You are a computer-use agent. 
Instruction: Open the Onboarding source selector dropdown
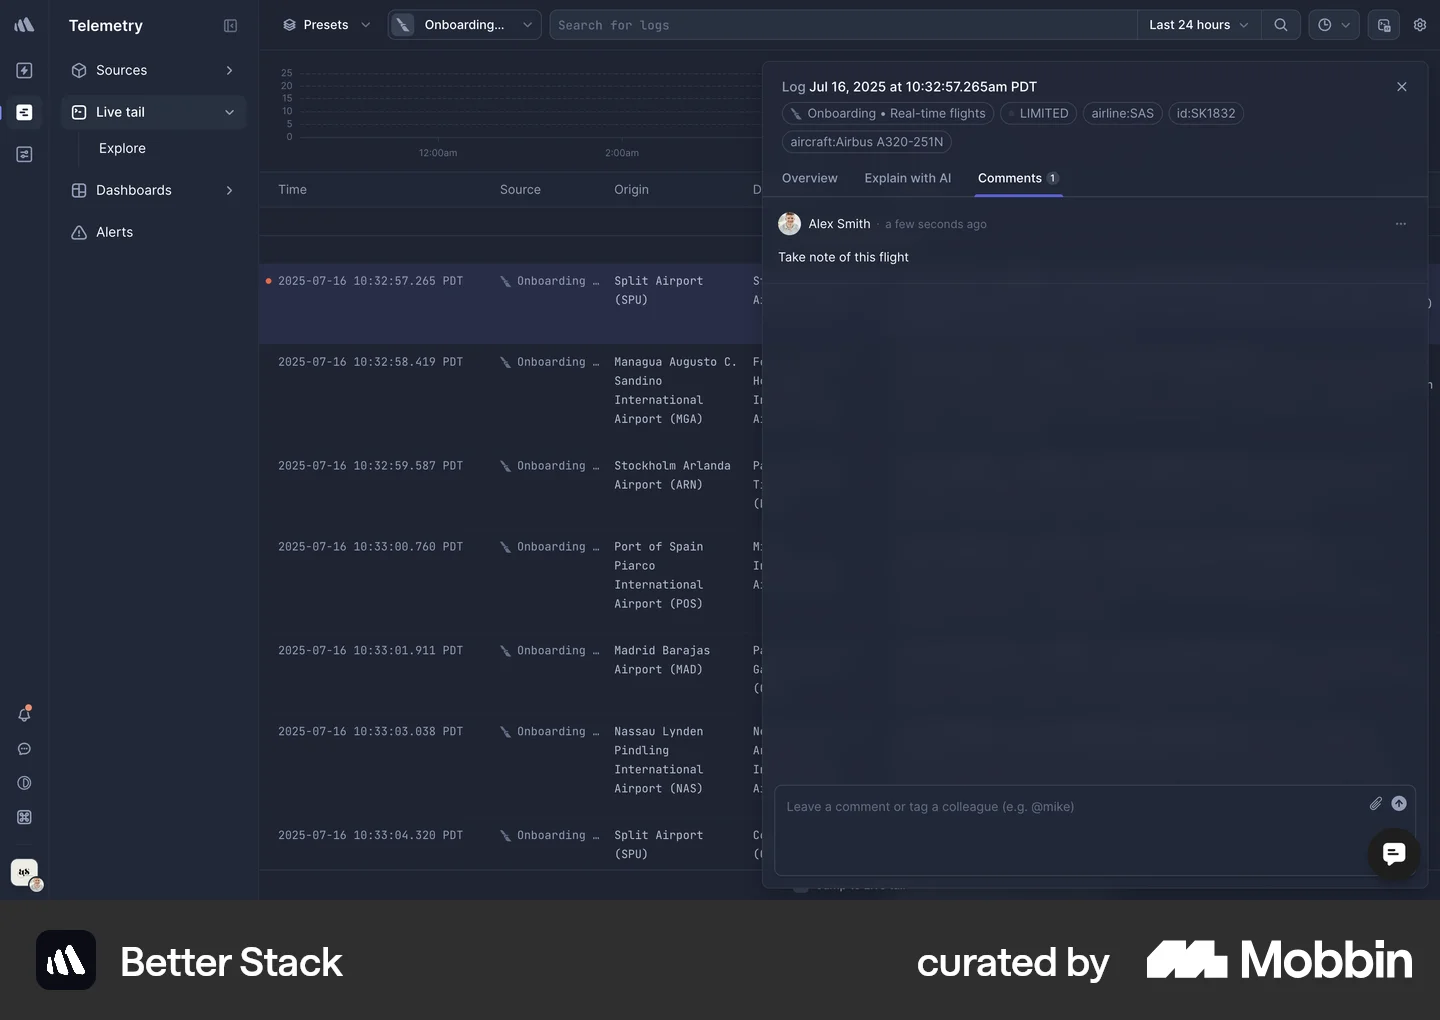coord(464,25)
